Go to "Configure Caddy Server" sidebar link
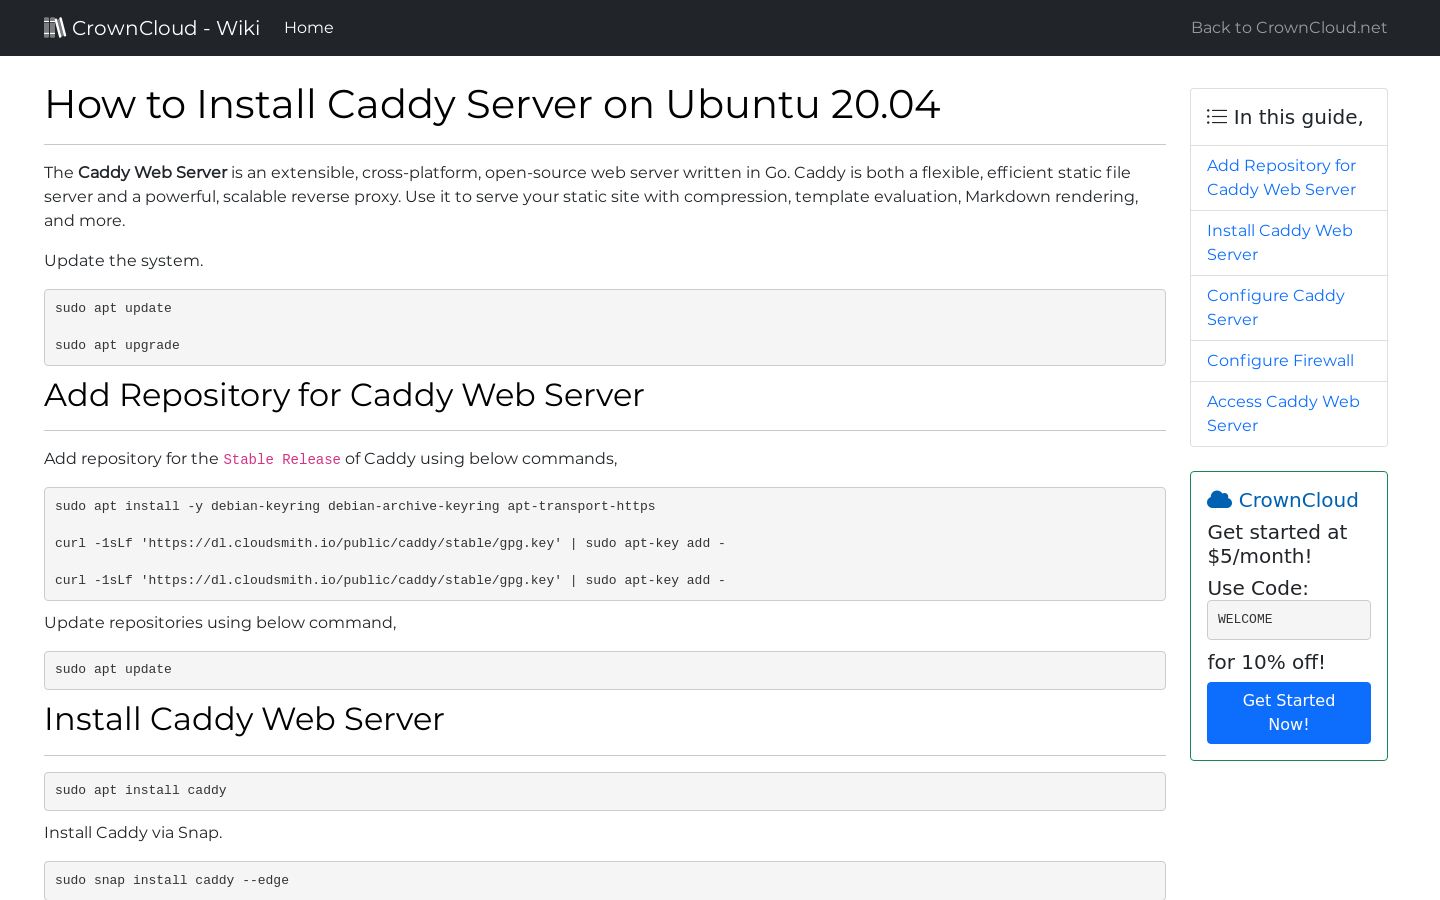1440x900 pixels. pyautogui.click(x=1275, y=308)
